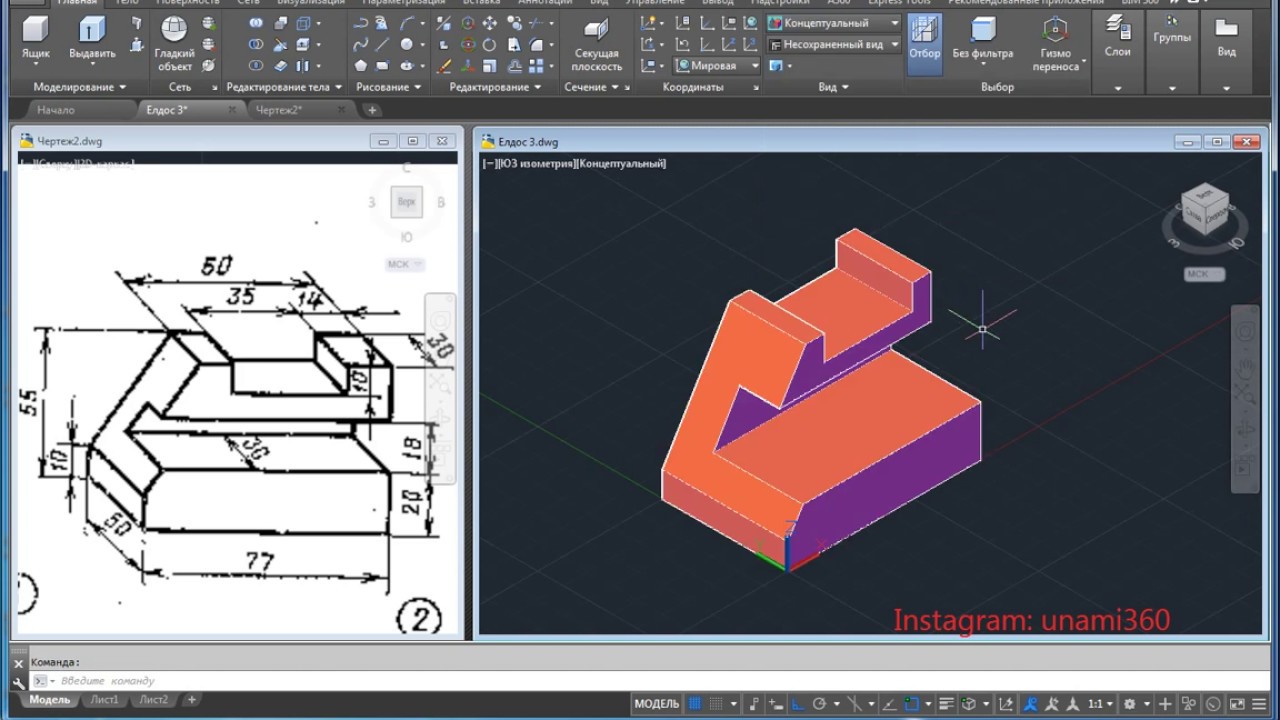
Task: Click the [Концептуальный] viewport style label
Action: click(x=622, y=163)
